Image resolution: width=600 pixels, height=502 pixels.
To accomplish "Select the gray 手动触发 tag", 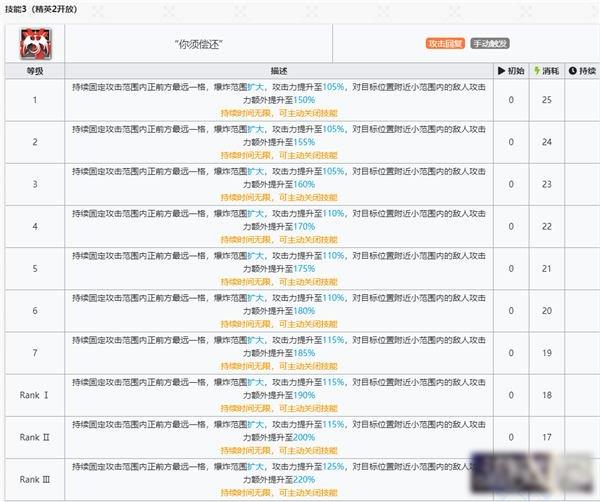I will tap(490, 44).
